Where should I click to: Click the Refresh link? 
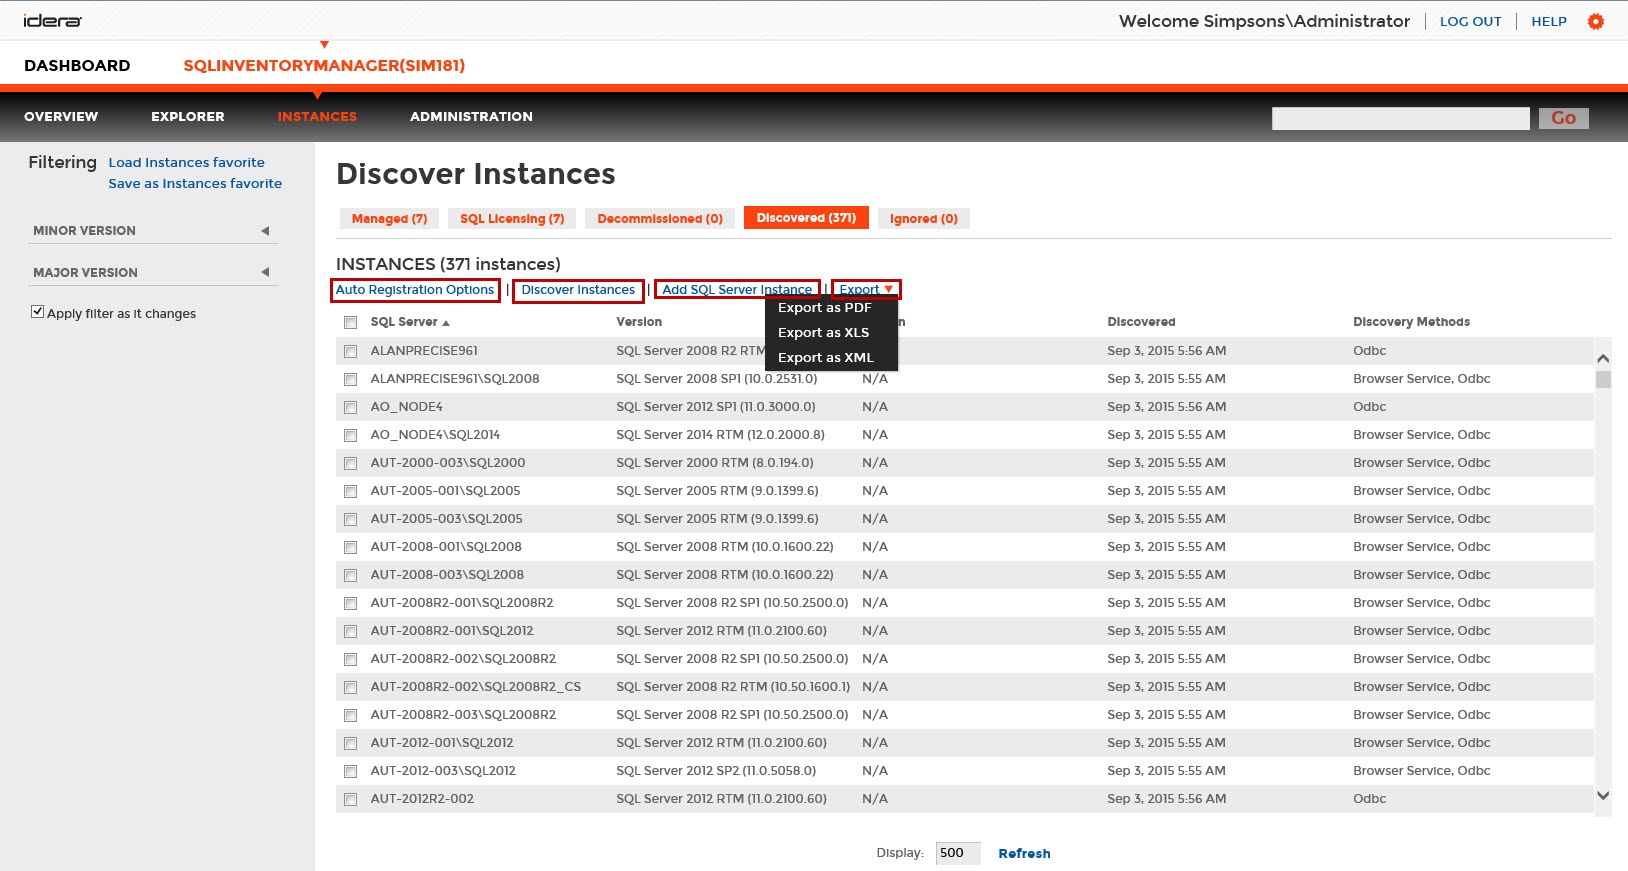[x=1024, y=854]
